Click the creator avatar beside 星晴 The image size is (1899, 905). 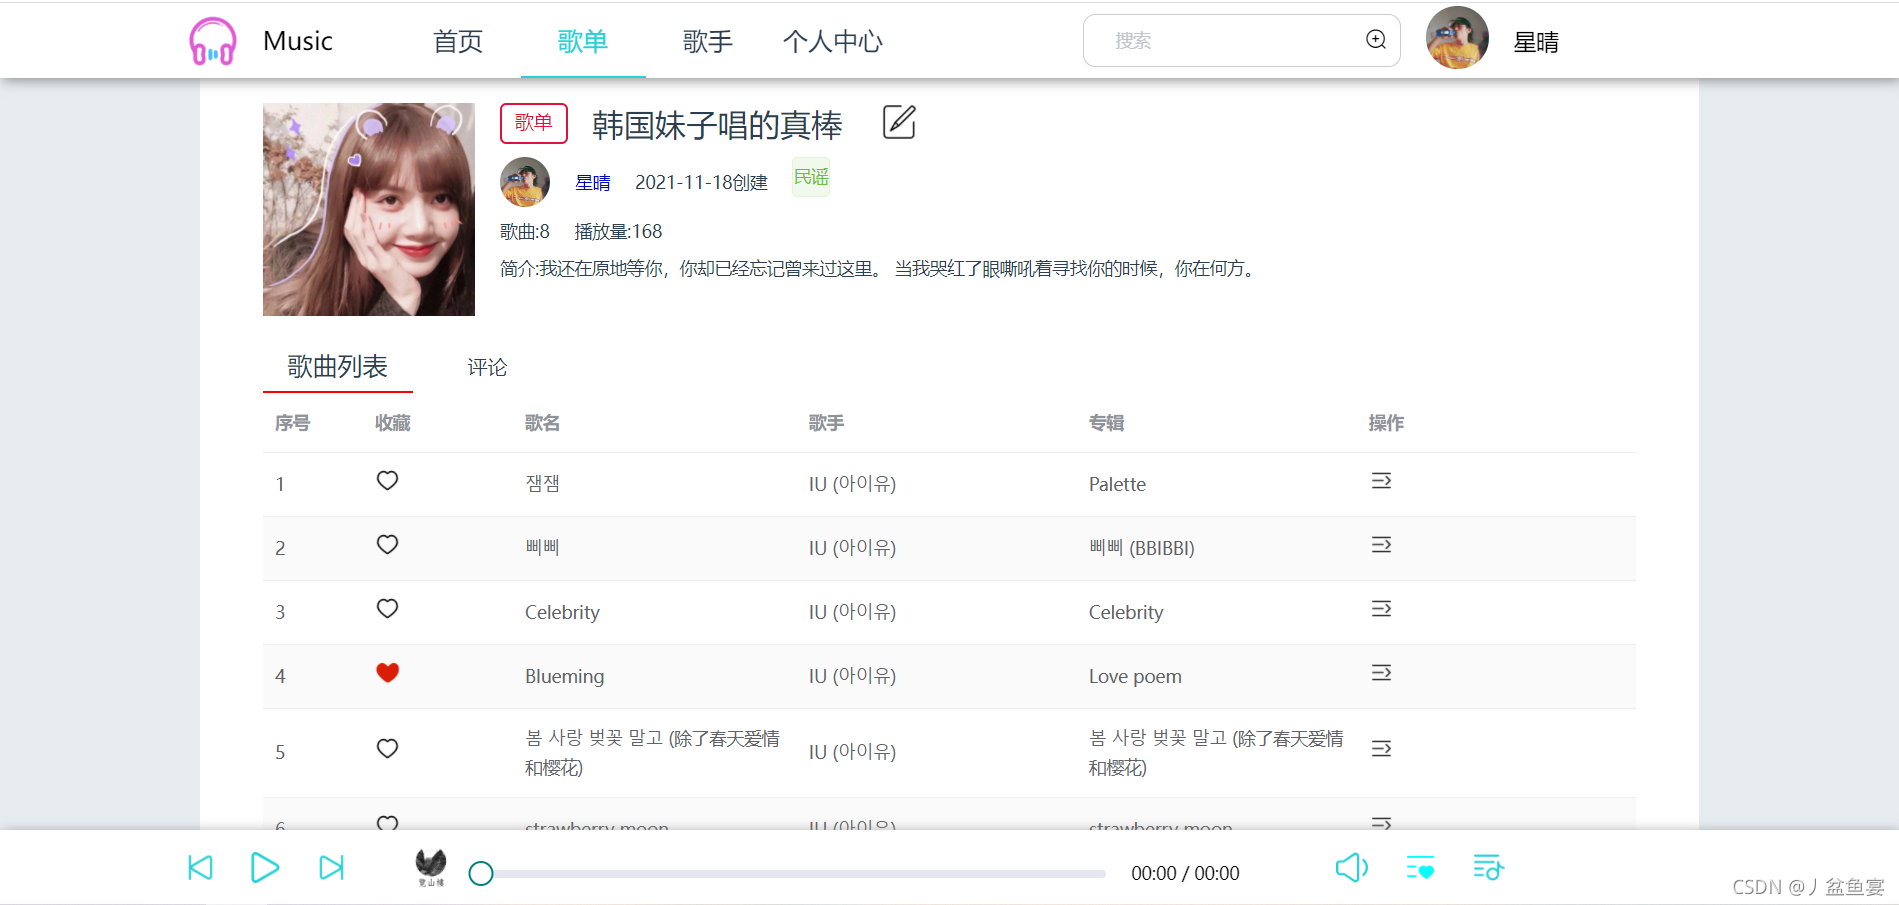(x=525, y=182)
